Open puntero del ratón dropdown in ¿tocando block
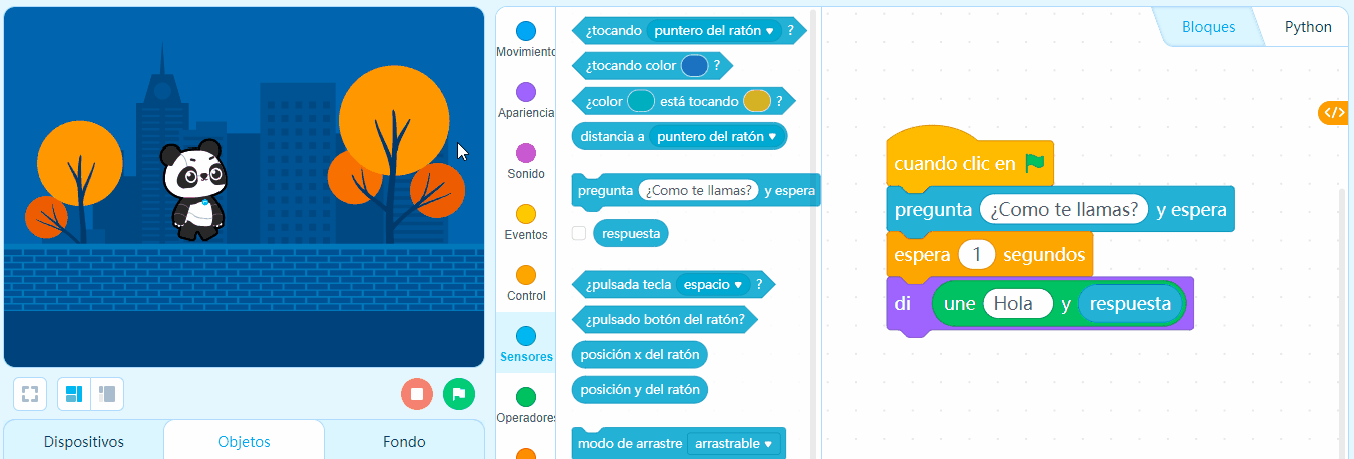This screenshot has height=459, width=1354. [x=714, y=31]
